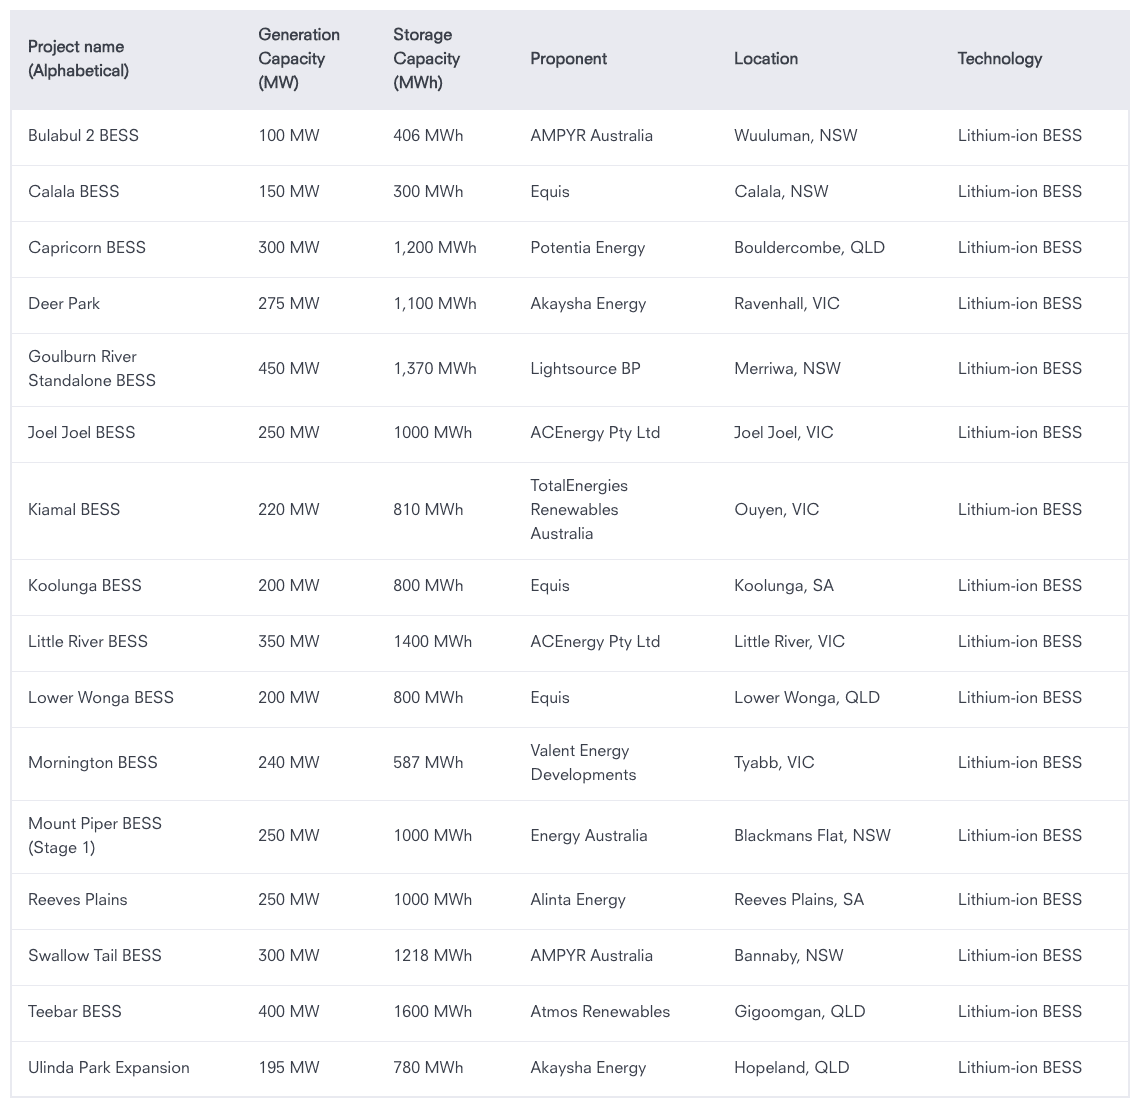Click the Generation Capacity column header

click(x=299, y=59)
